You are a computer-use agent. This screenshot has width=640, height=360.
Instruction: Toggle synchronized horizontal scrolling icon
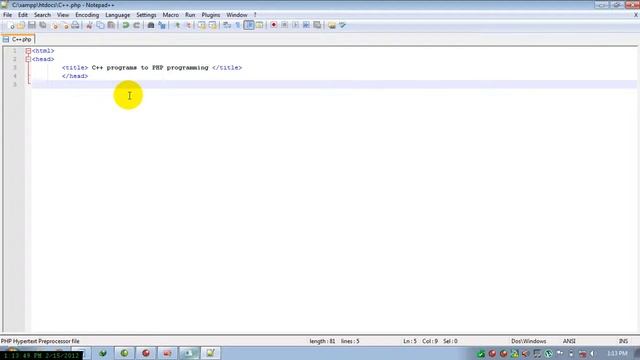click(x=213, y=25)
